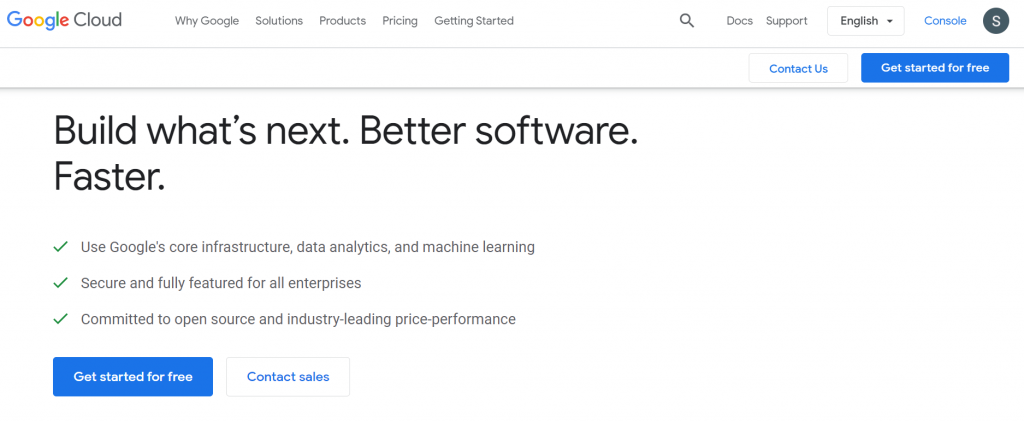The height and width of the screenshot is (421, 1024).
Task: Click the search magnifier icon
Action: click(x=686, y=21)
